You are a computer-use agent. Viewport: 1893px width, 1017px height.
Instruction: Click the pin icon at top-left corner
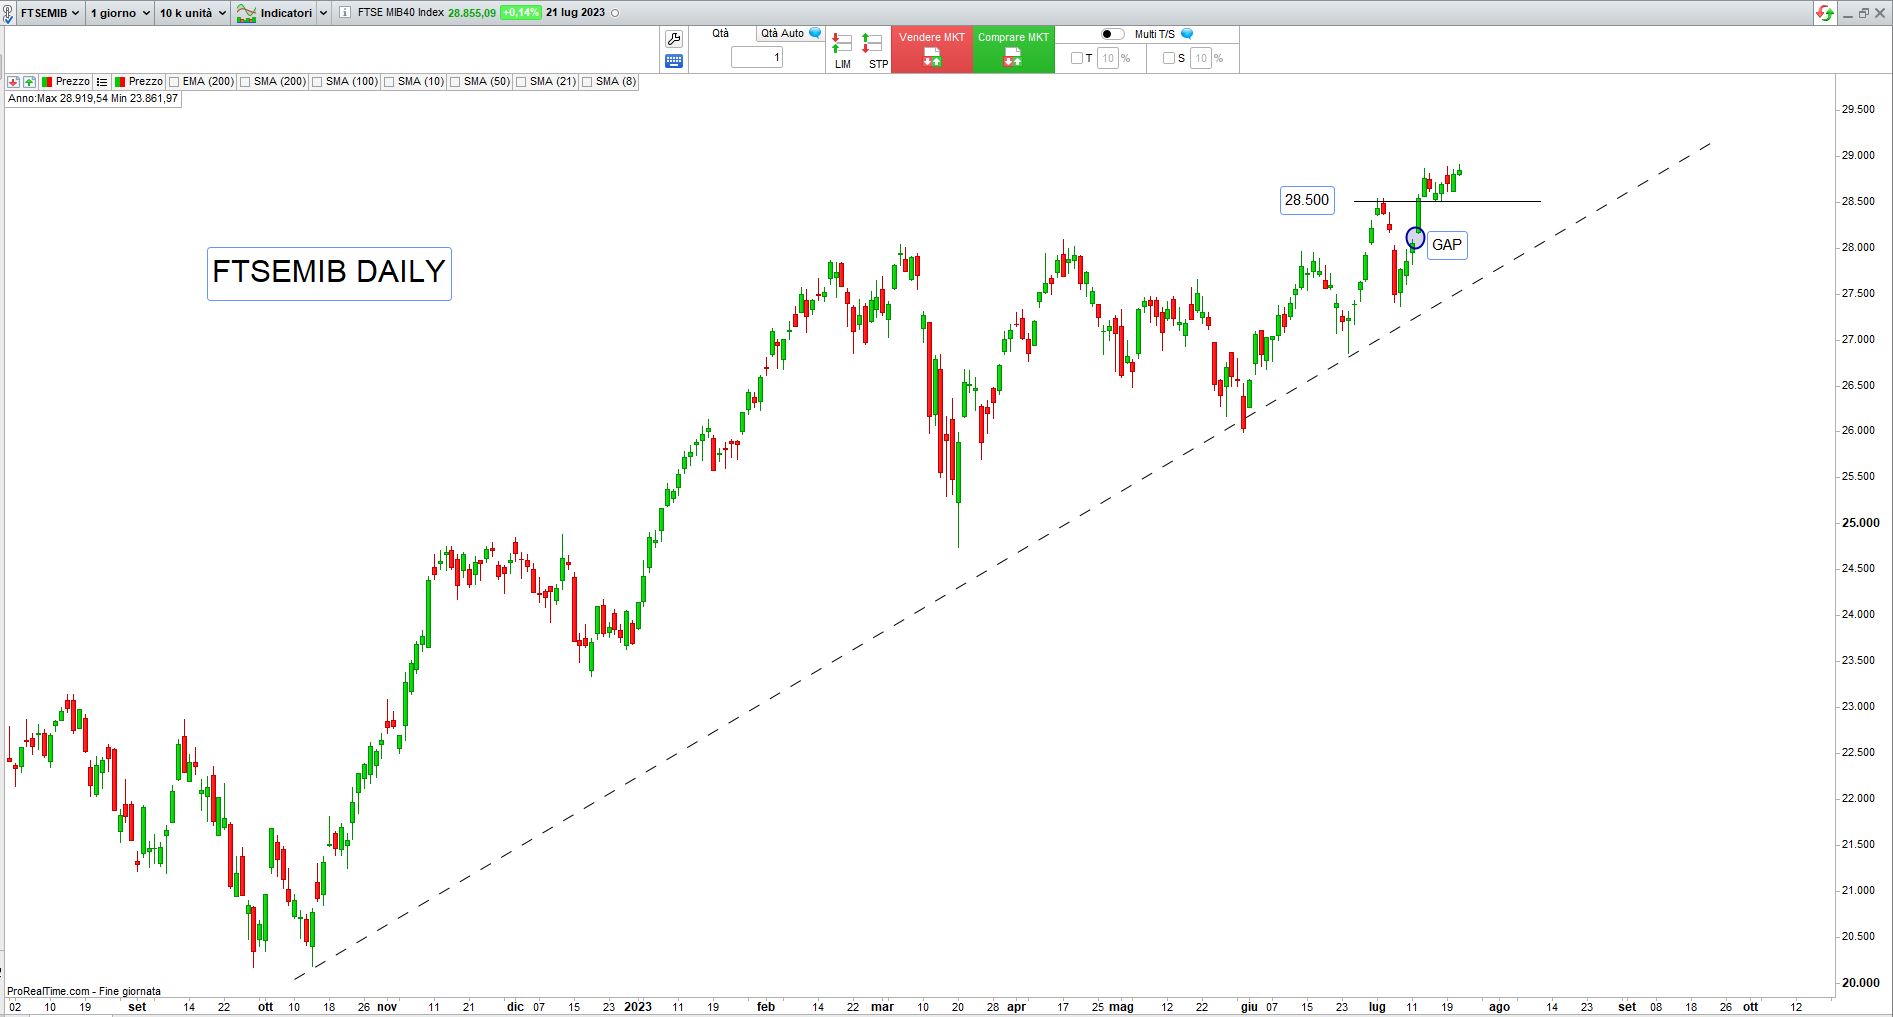(8, 13)
